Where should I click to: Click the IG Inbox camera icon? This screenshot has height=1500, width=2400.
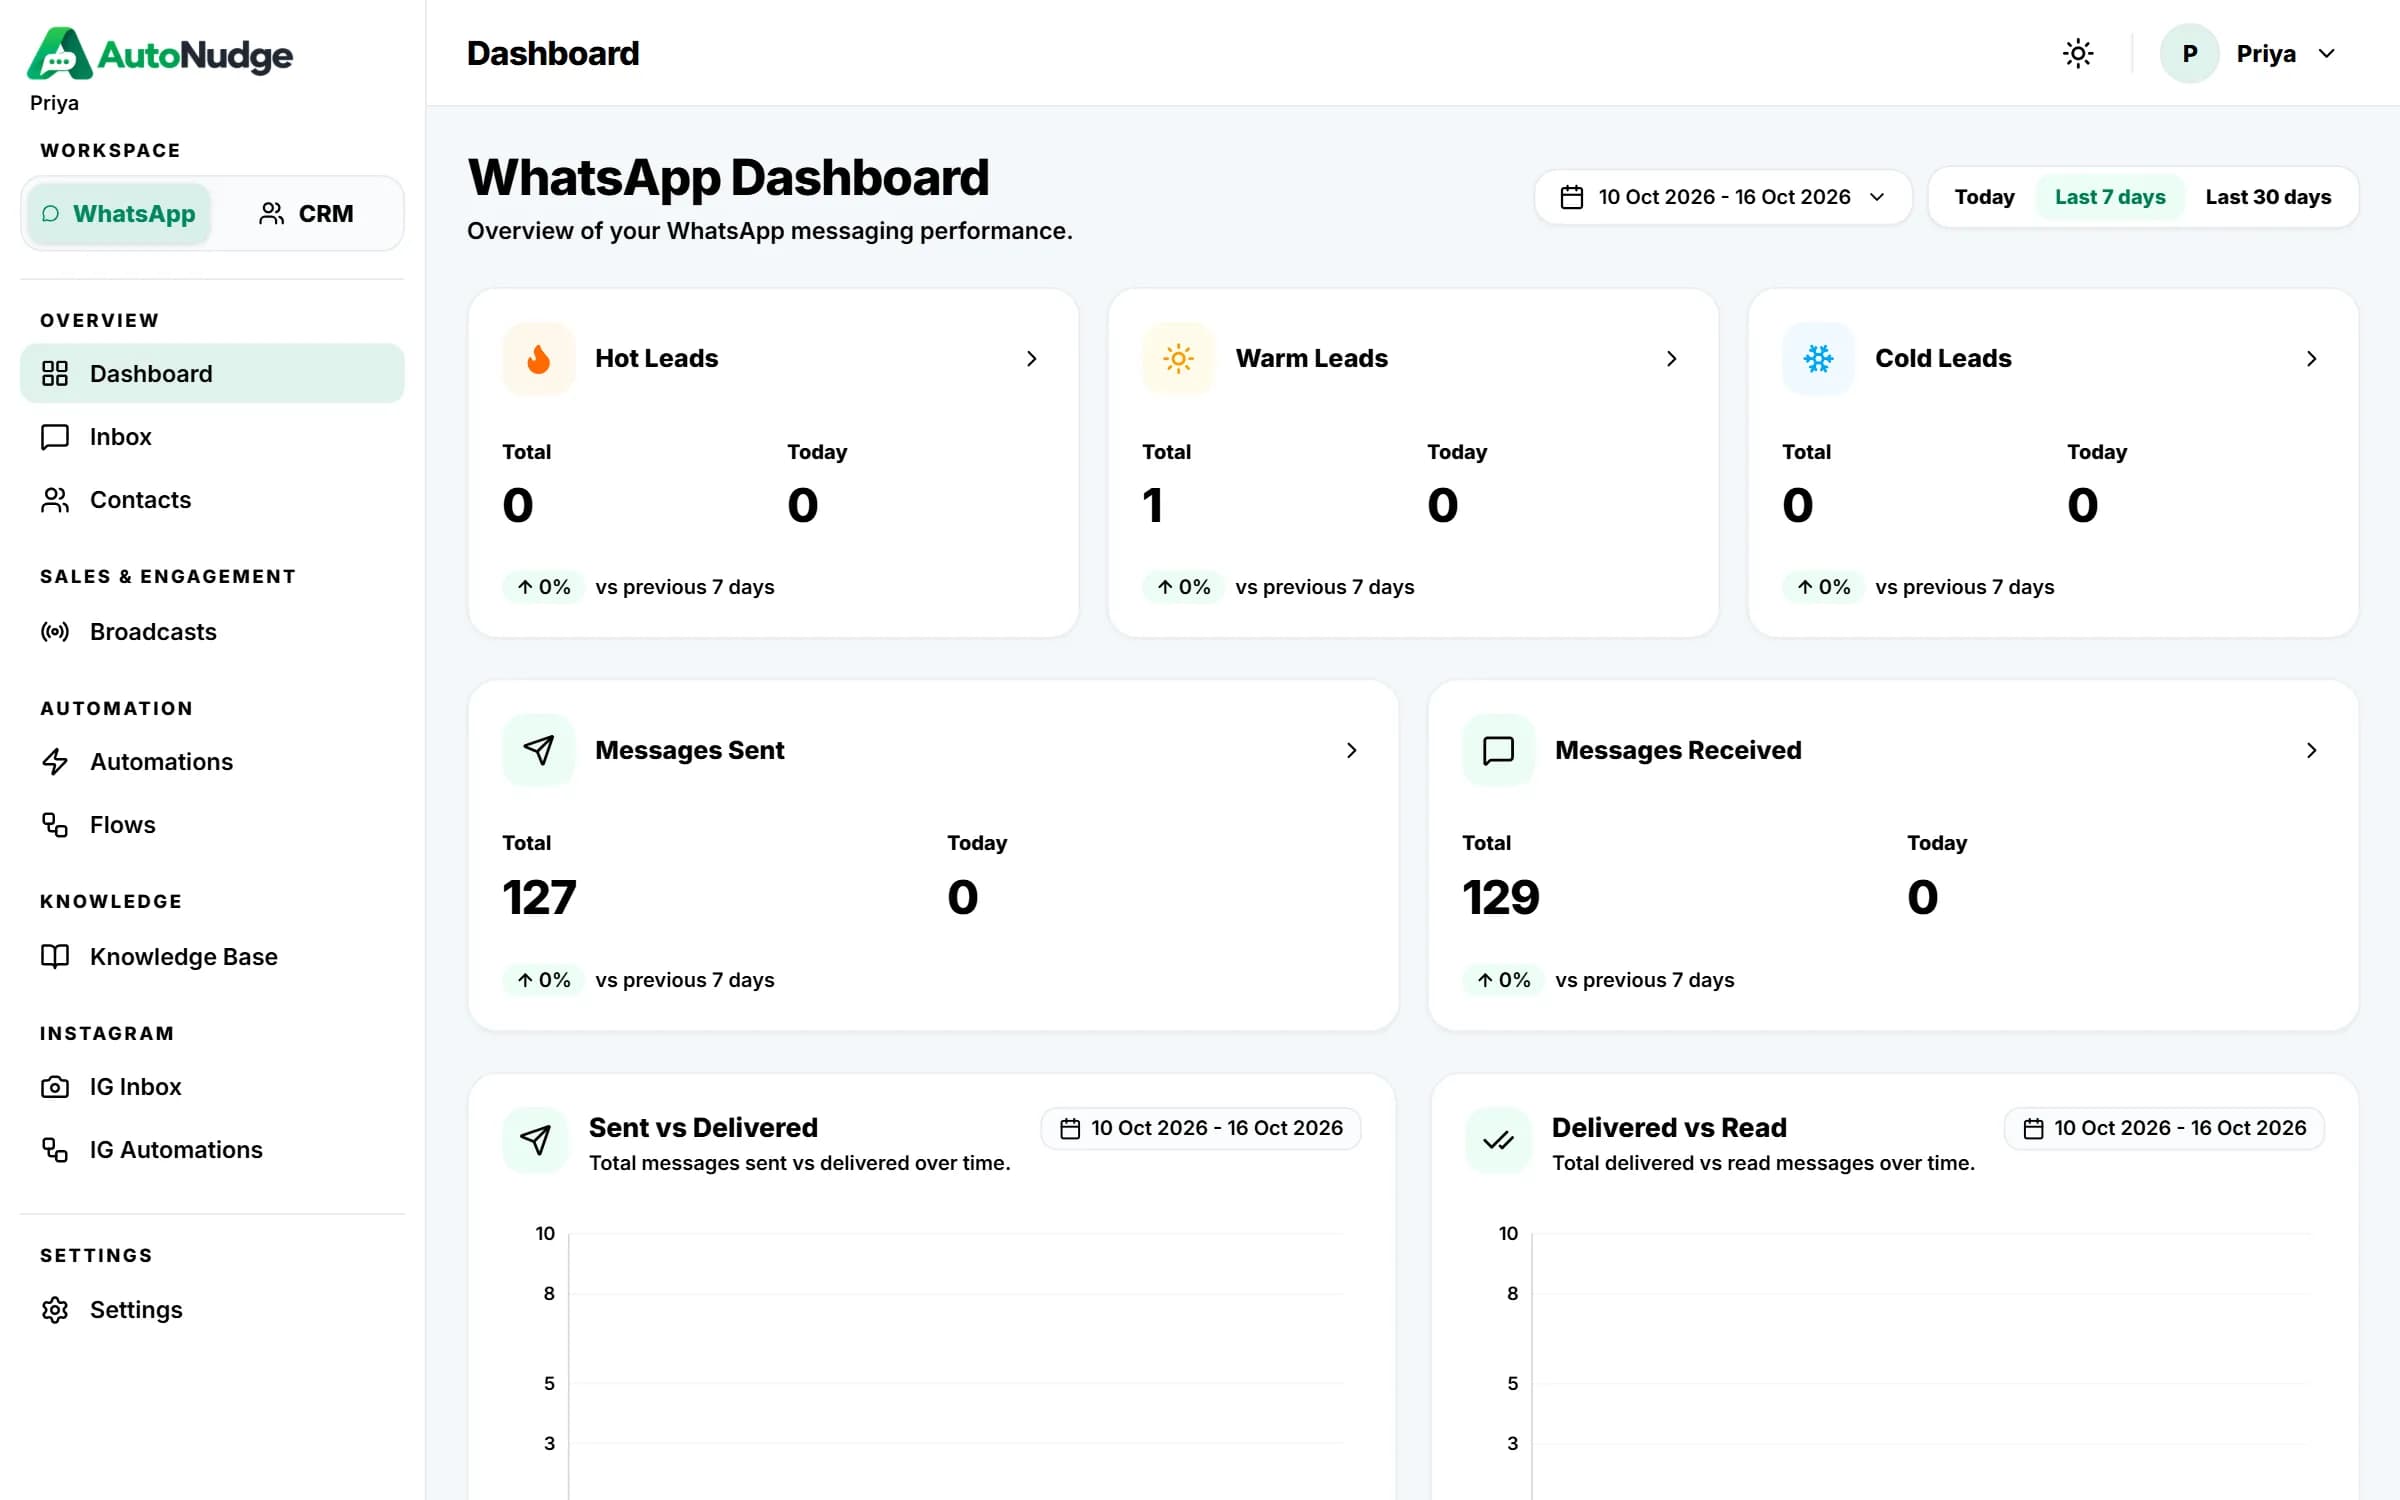tap(55, 1087)
